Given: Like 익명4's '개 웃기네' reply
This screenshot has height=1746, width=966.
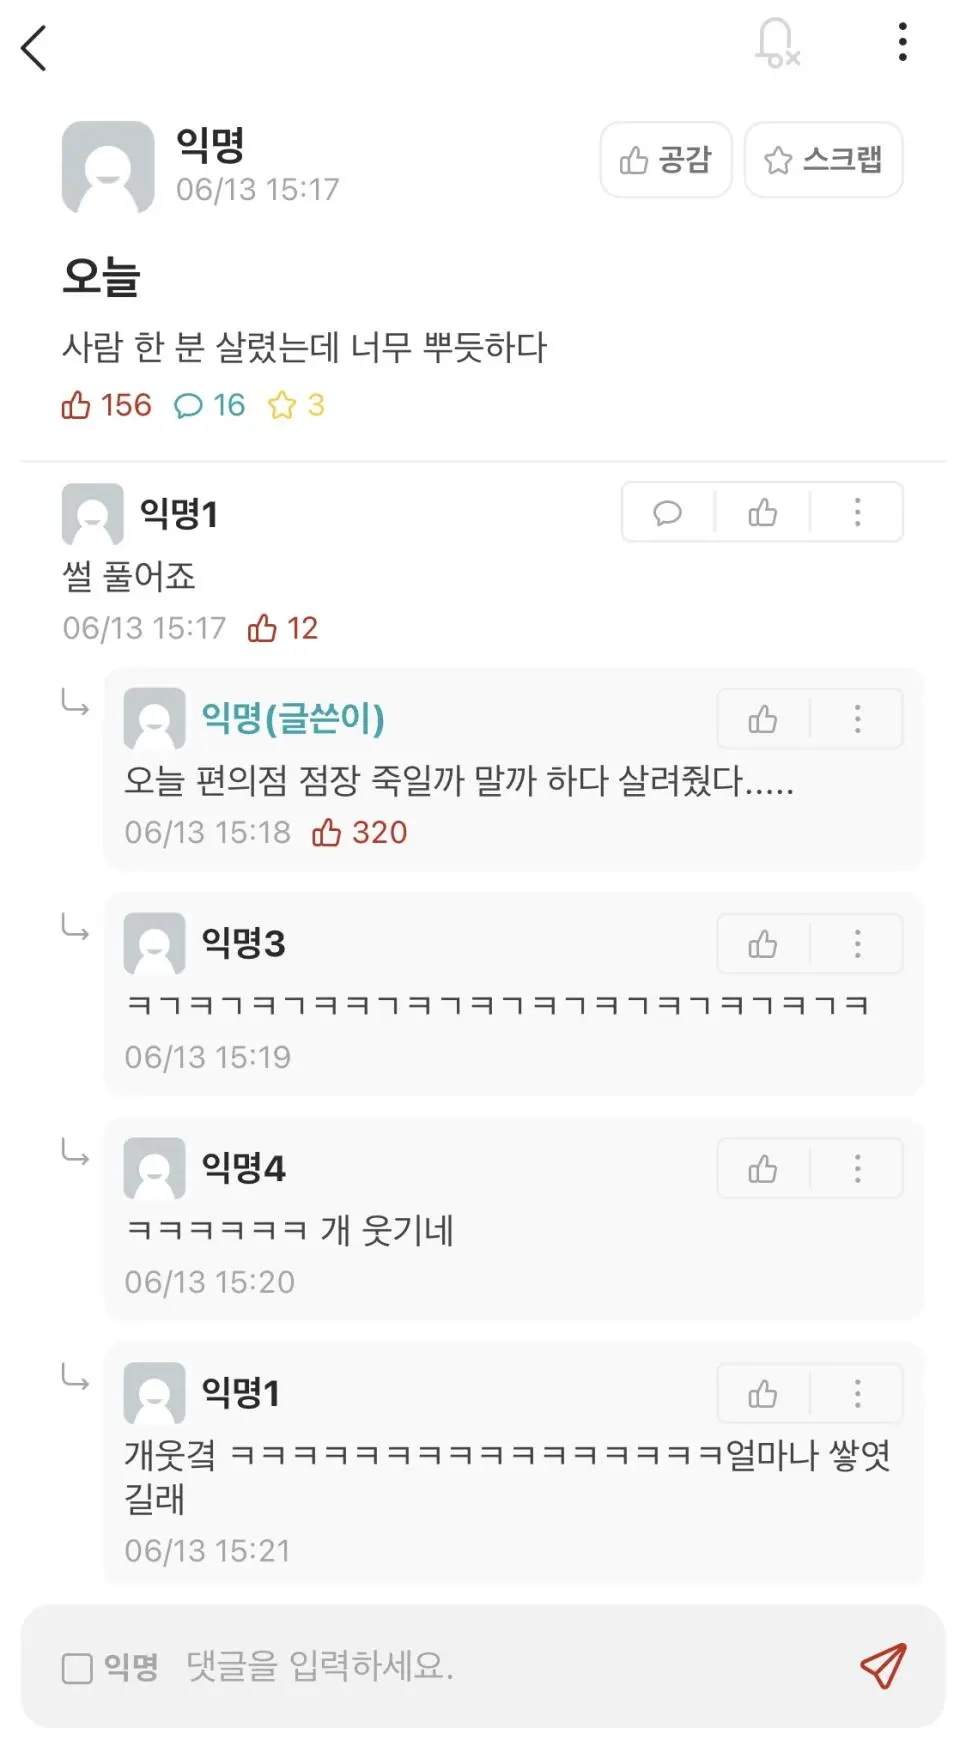Looking at the screenshot, I should tap(762, 1169).
